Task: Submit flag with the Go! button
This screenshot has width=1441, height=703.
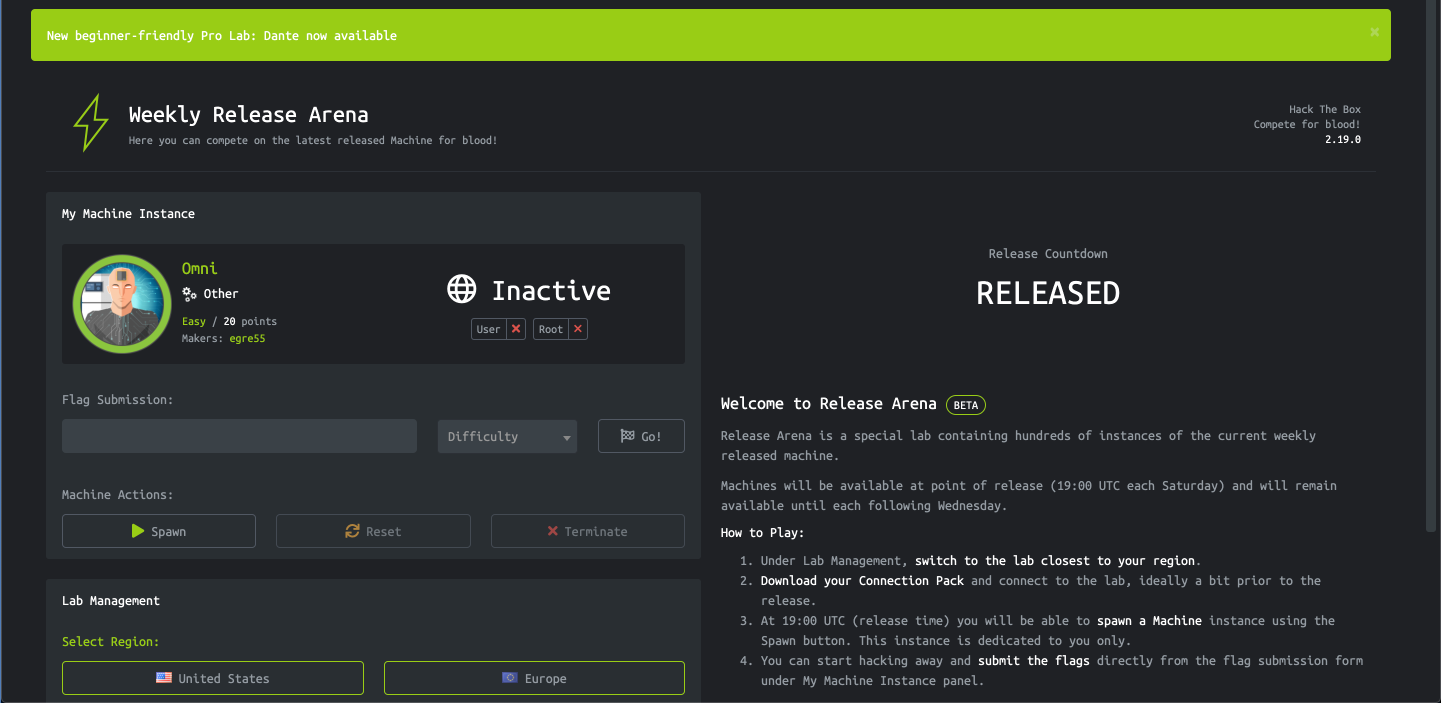Action: pos(641,436)
